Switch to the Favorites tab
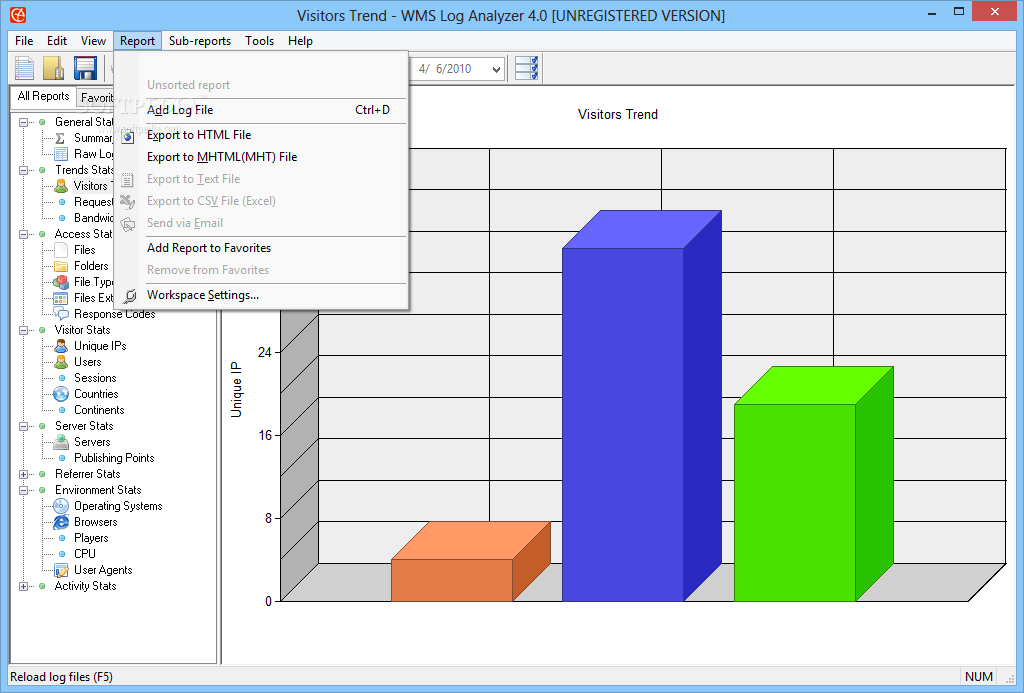This screenshot has width=1024, height=693. (95, 98)
